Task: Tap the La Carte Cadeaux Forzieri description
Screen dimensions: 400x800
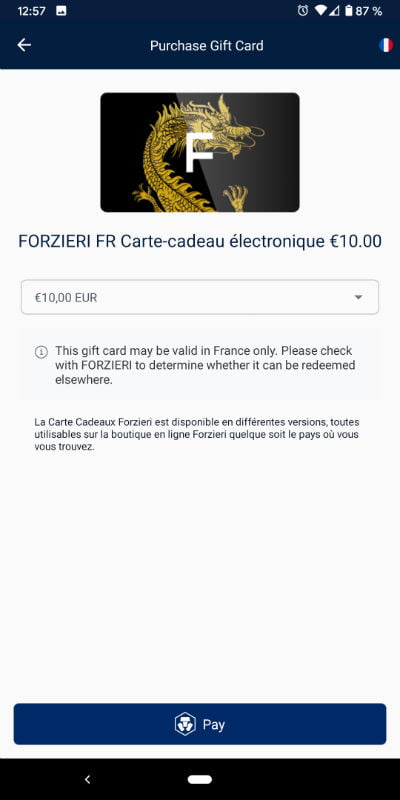Action: pyautogui.click(x=197, y=435)
